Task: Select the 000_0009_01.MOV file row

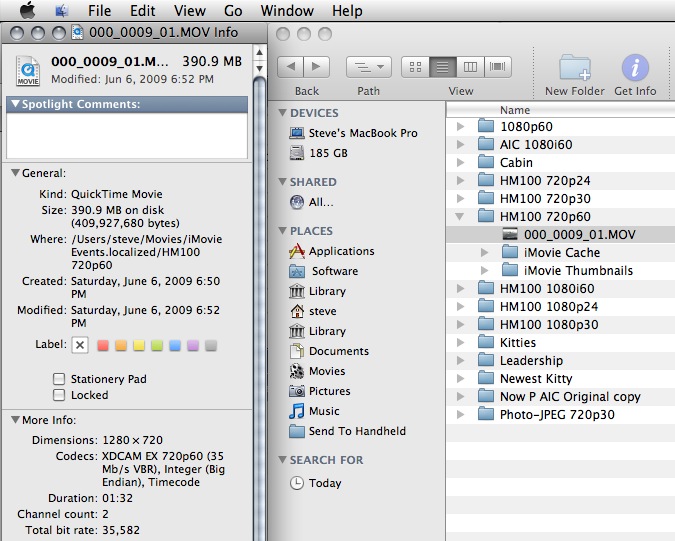Action: tap(560, 235)
